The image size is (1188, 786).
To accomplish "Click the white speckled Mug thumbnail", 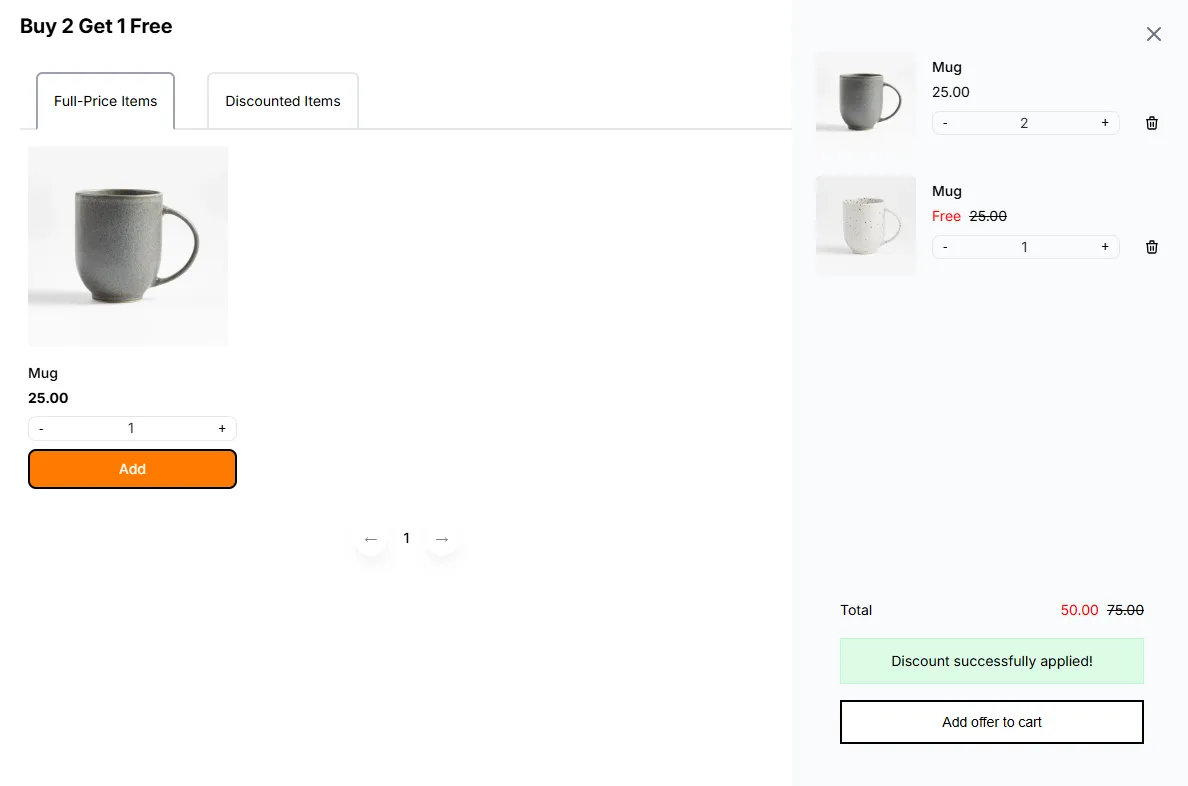I will coord(866,226).
